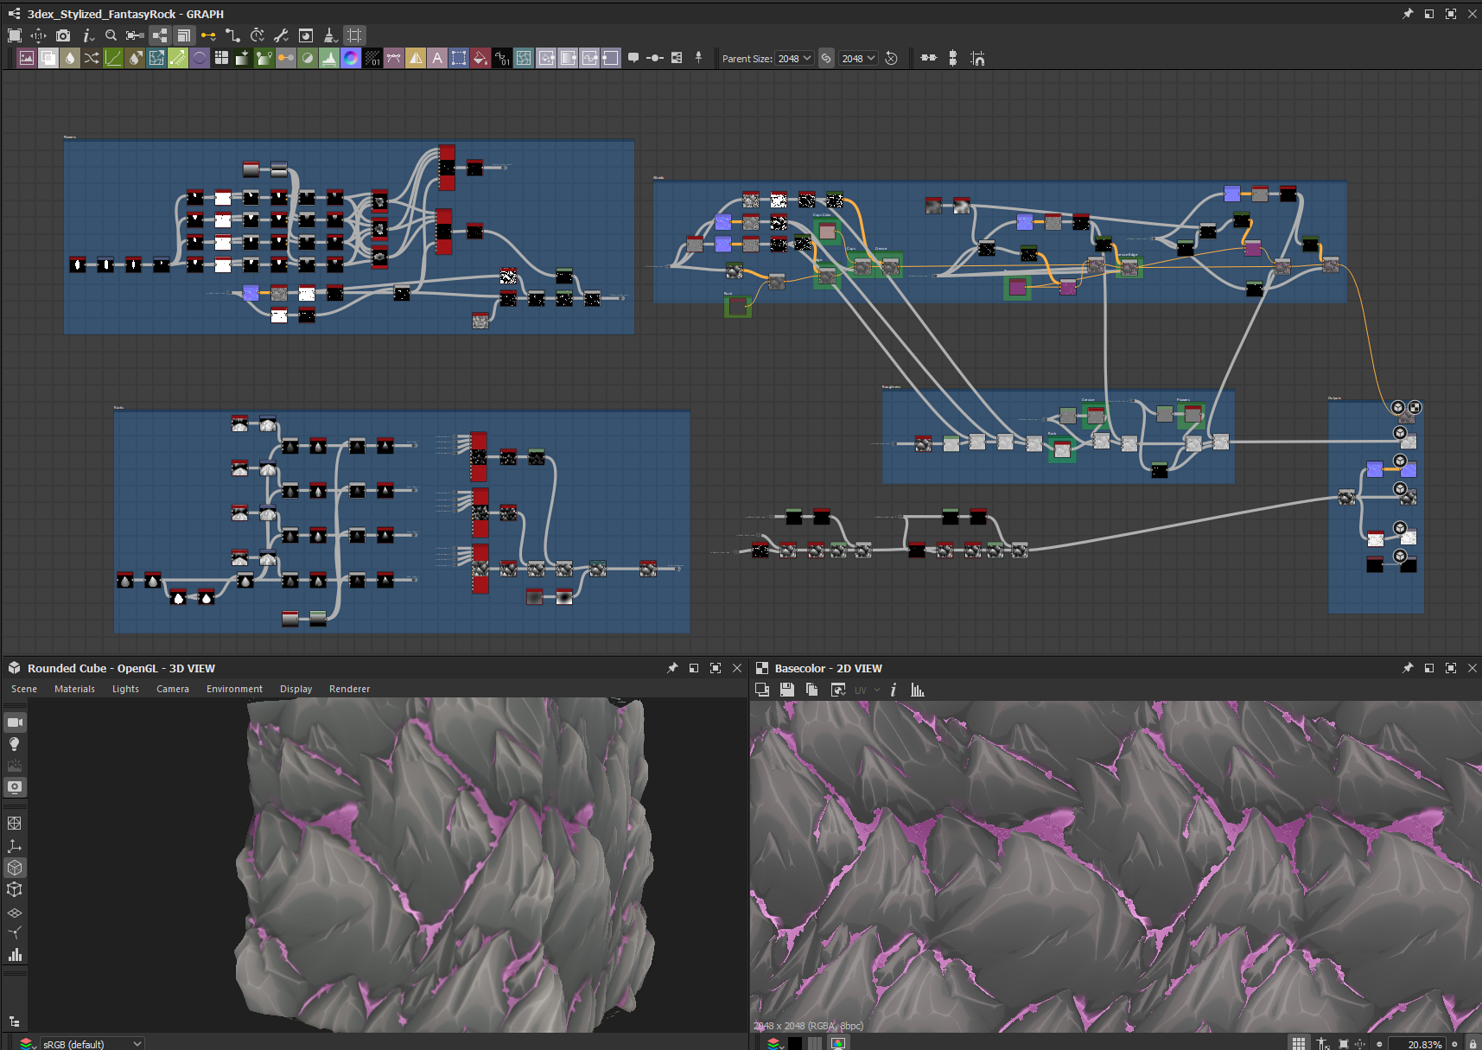Click the bar chart statistics icon in 3D view sidebar
1482x1050 pixels.
click(15, 955)
